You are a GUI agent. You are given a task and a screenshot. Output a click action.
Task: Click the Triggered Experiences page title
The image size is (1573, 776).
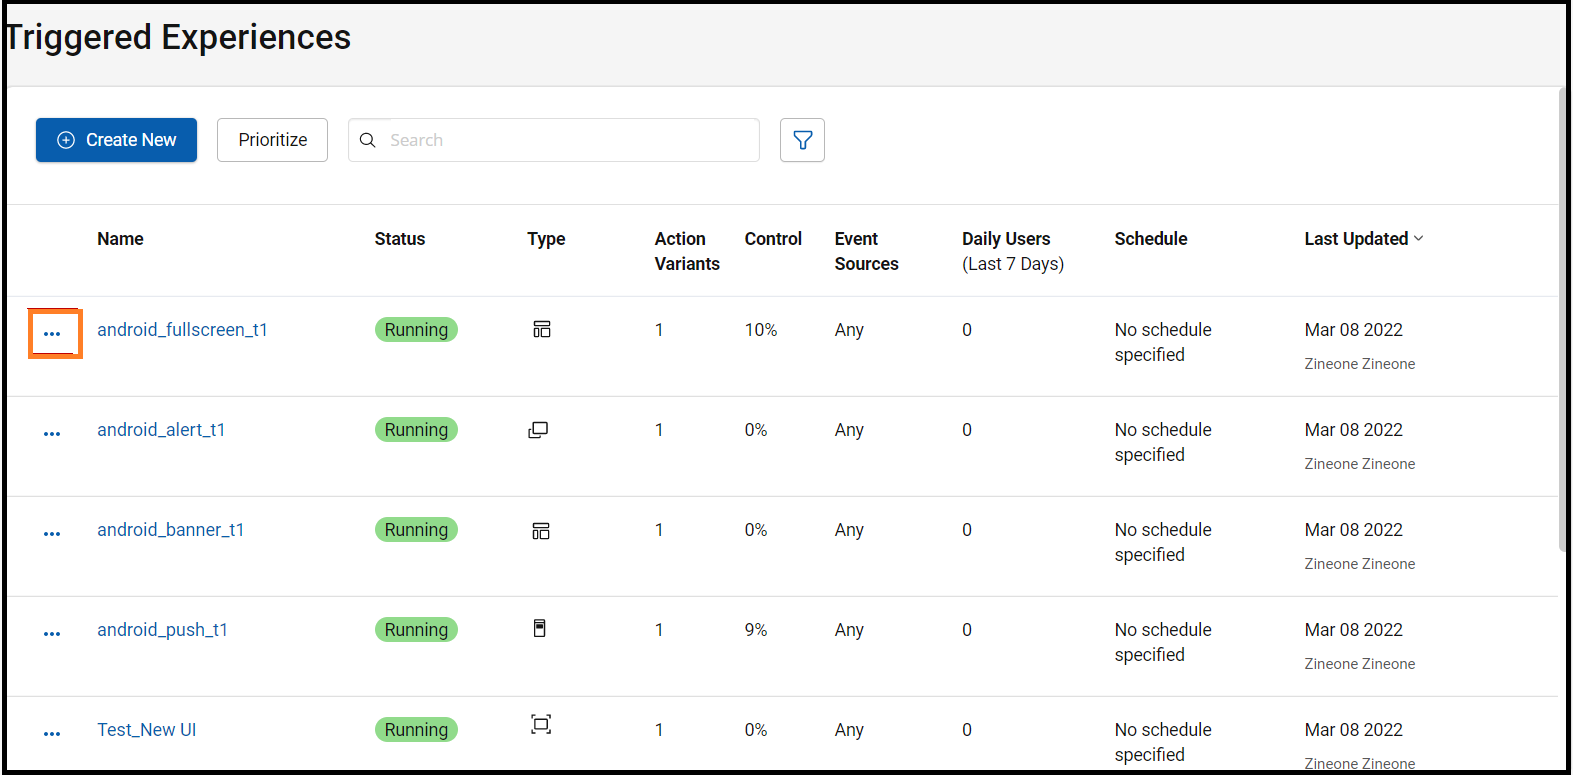click(178, 37)
